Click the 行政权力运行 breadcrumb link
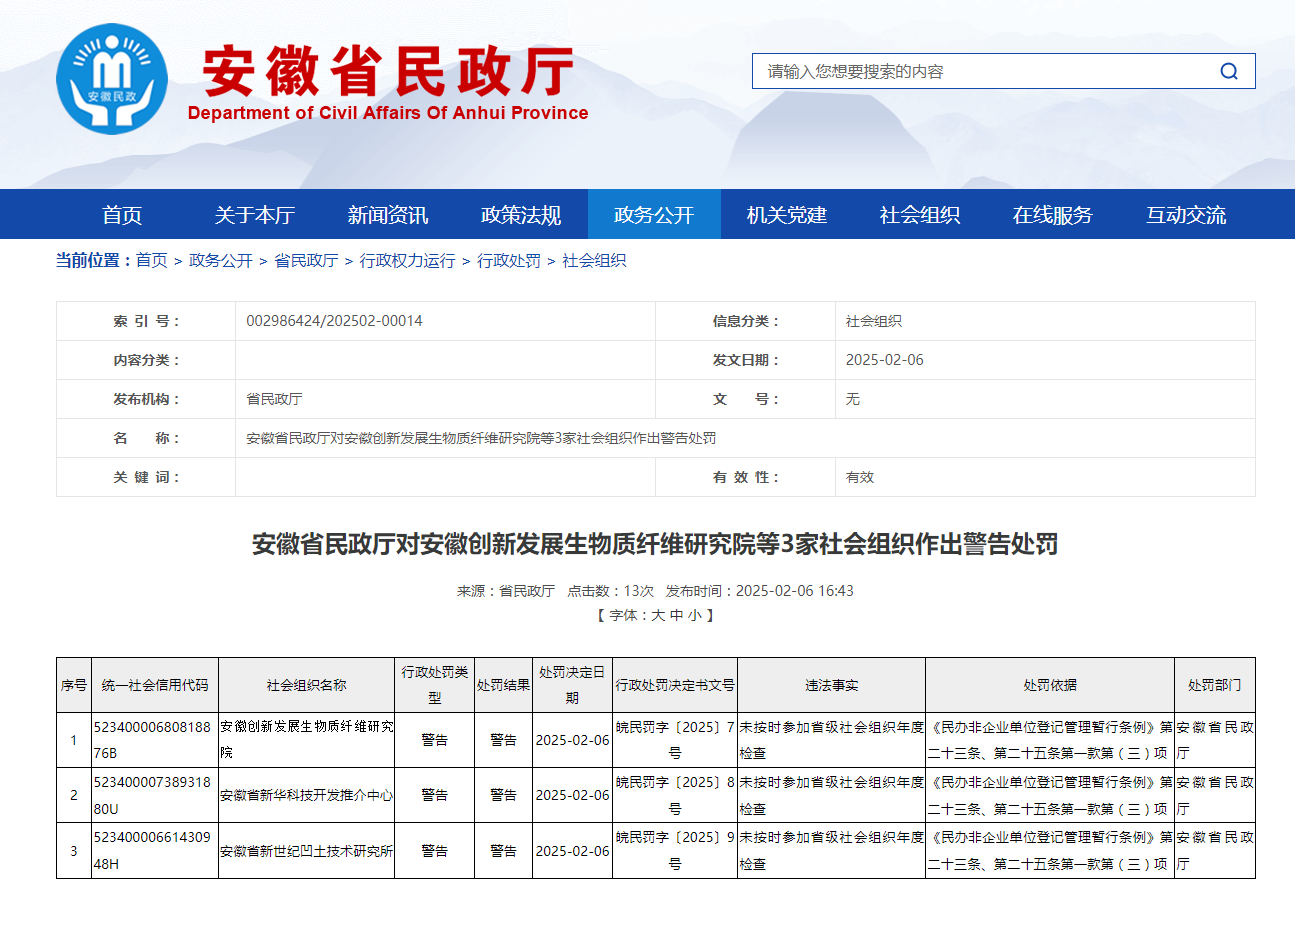This screenshot has height=936, width=1295. tap(408, 261)
